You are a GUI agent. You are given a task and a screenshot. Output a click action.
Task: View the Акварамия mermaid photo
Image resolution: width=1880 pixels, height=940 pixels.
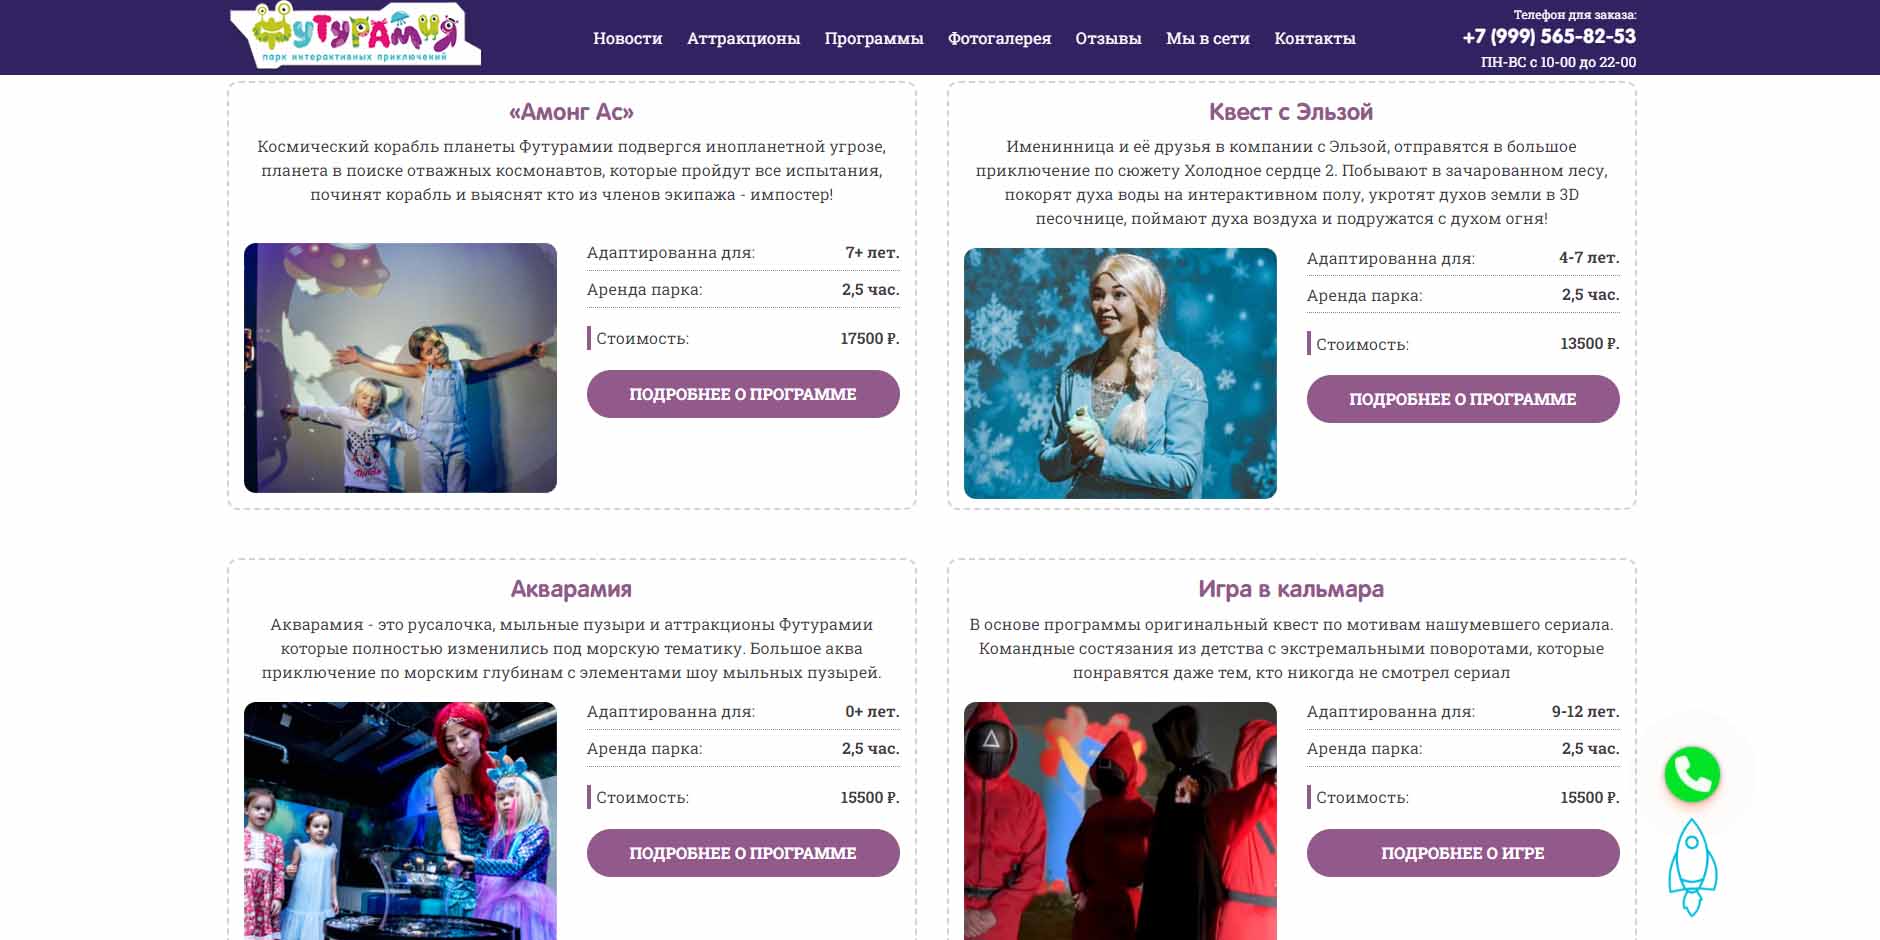click(x=400, y=821)
